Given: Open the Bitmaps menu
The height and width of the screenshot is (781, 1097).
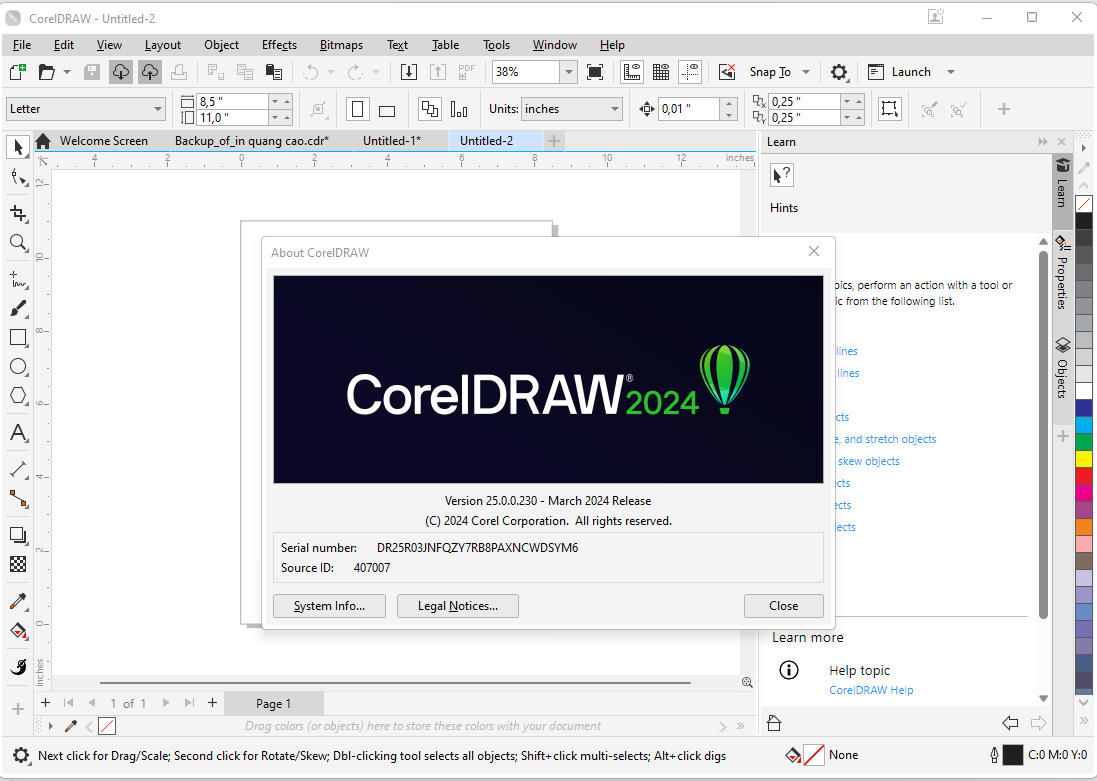Looking at the screenshot, I should (x=341, y=45).
